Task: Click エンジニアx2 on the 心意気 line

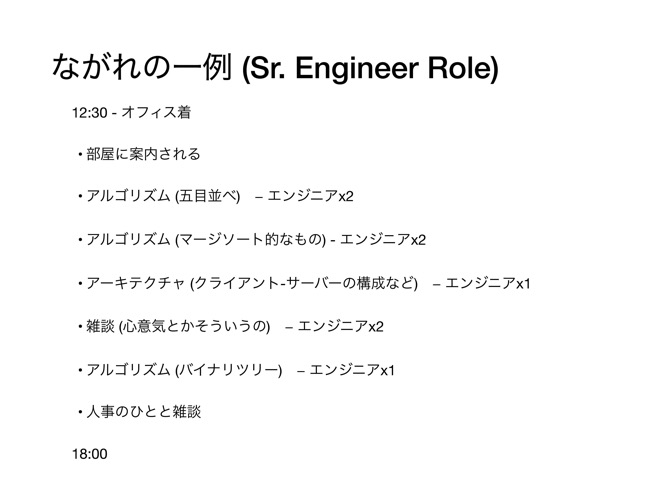Action: 340,326
